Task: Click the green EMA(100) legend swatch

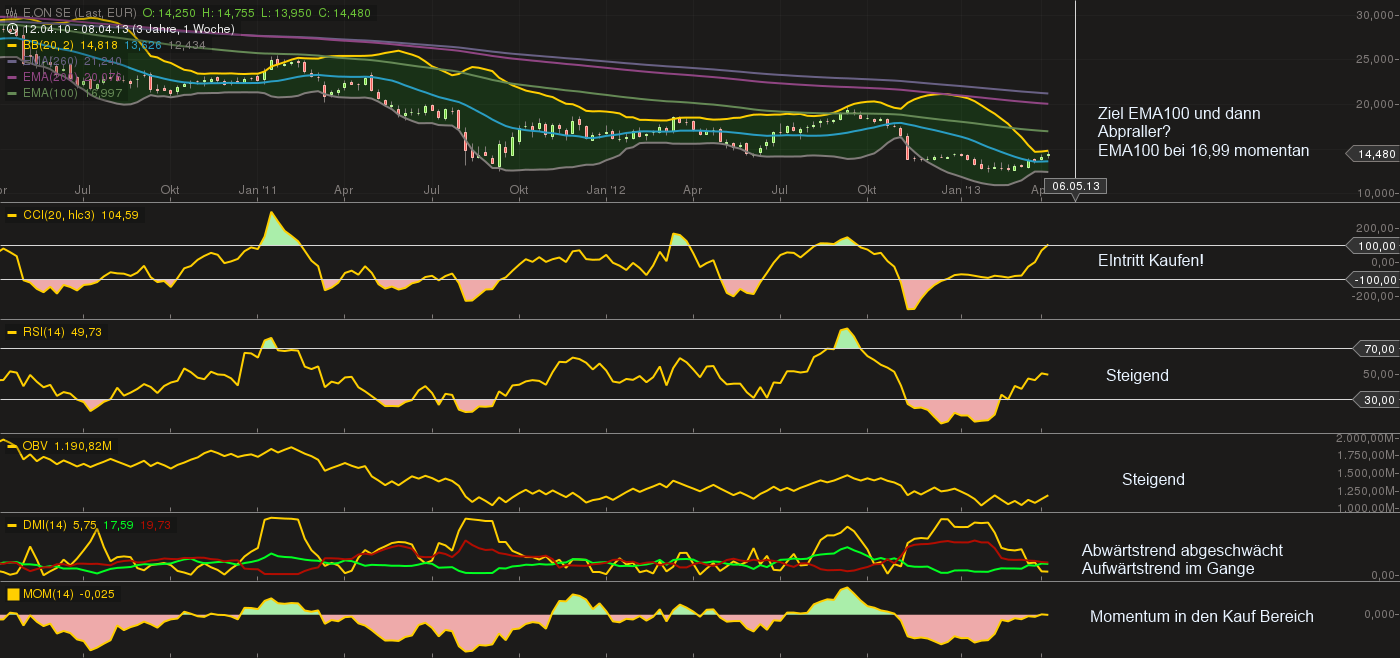Action: coord(12,93)
